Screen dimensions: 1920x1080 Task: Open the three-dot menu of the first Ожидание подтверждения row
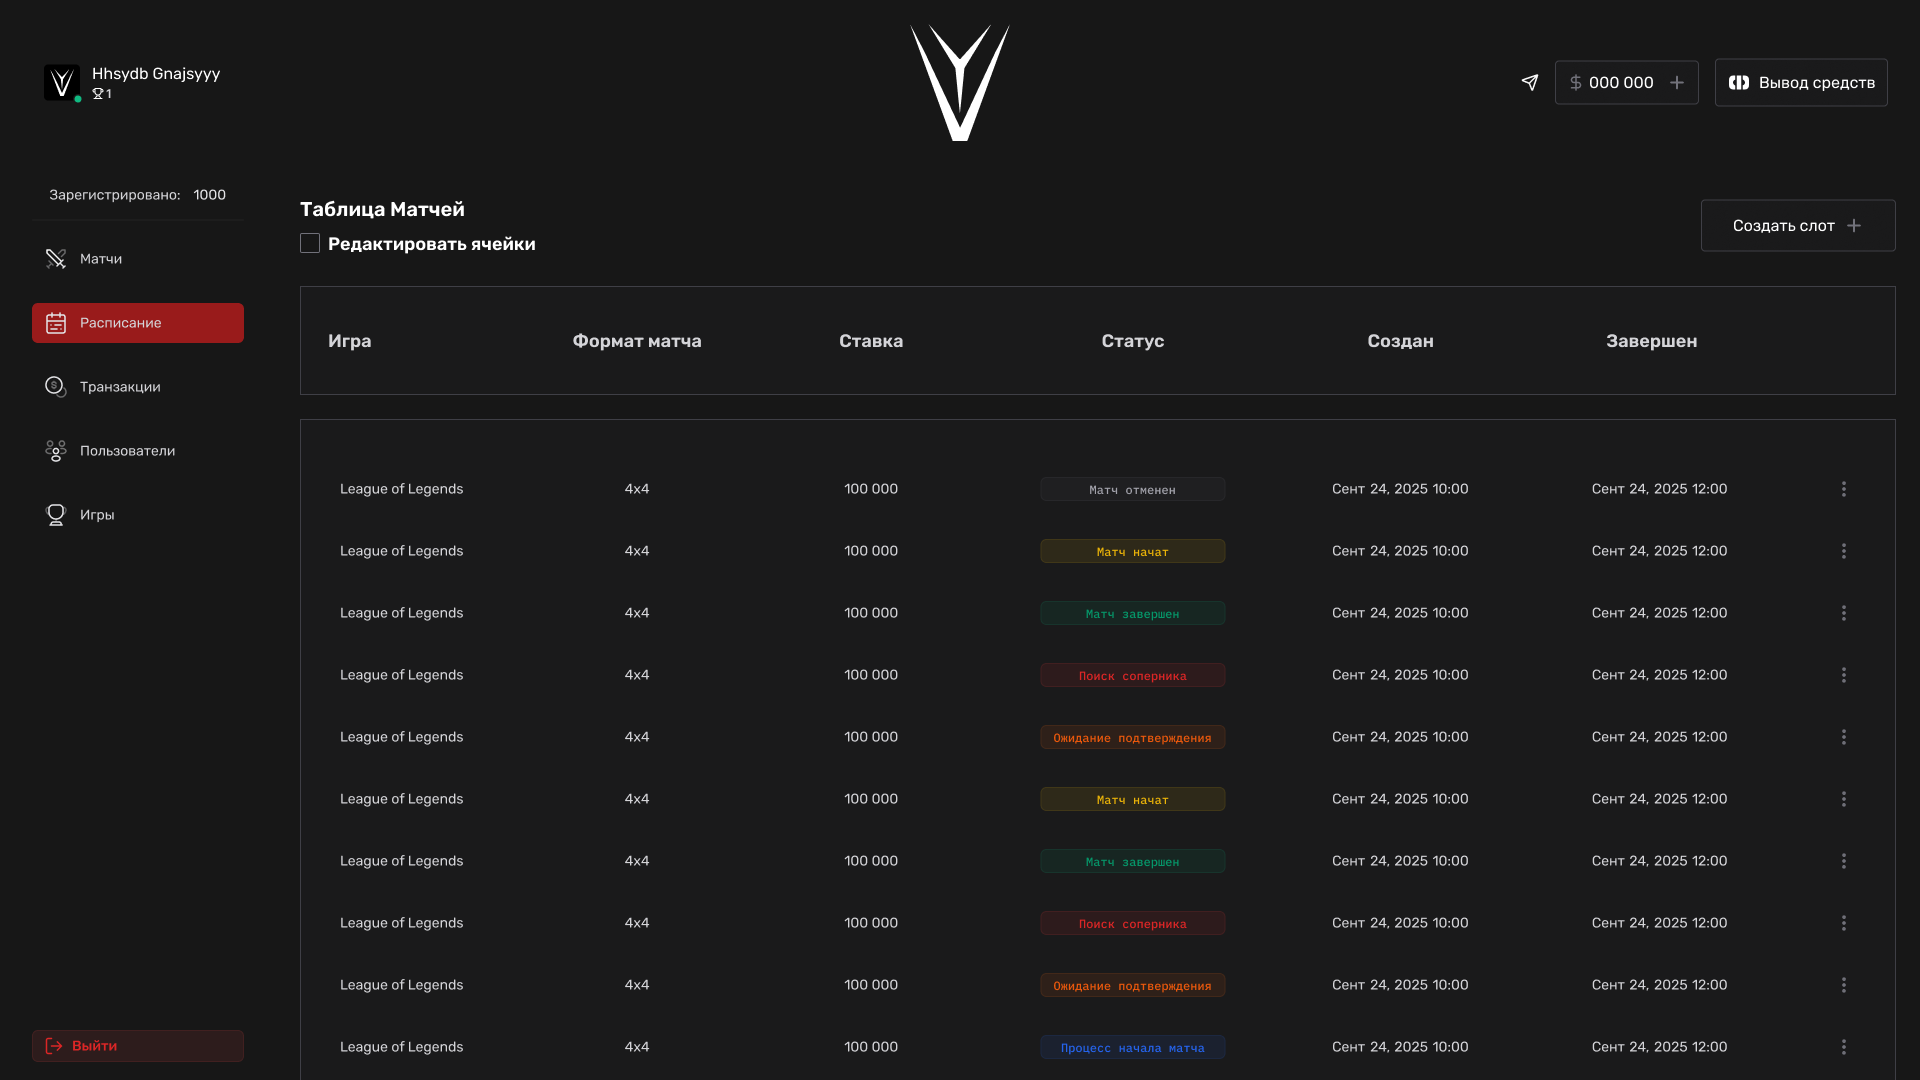tap(1844, 737)
